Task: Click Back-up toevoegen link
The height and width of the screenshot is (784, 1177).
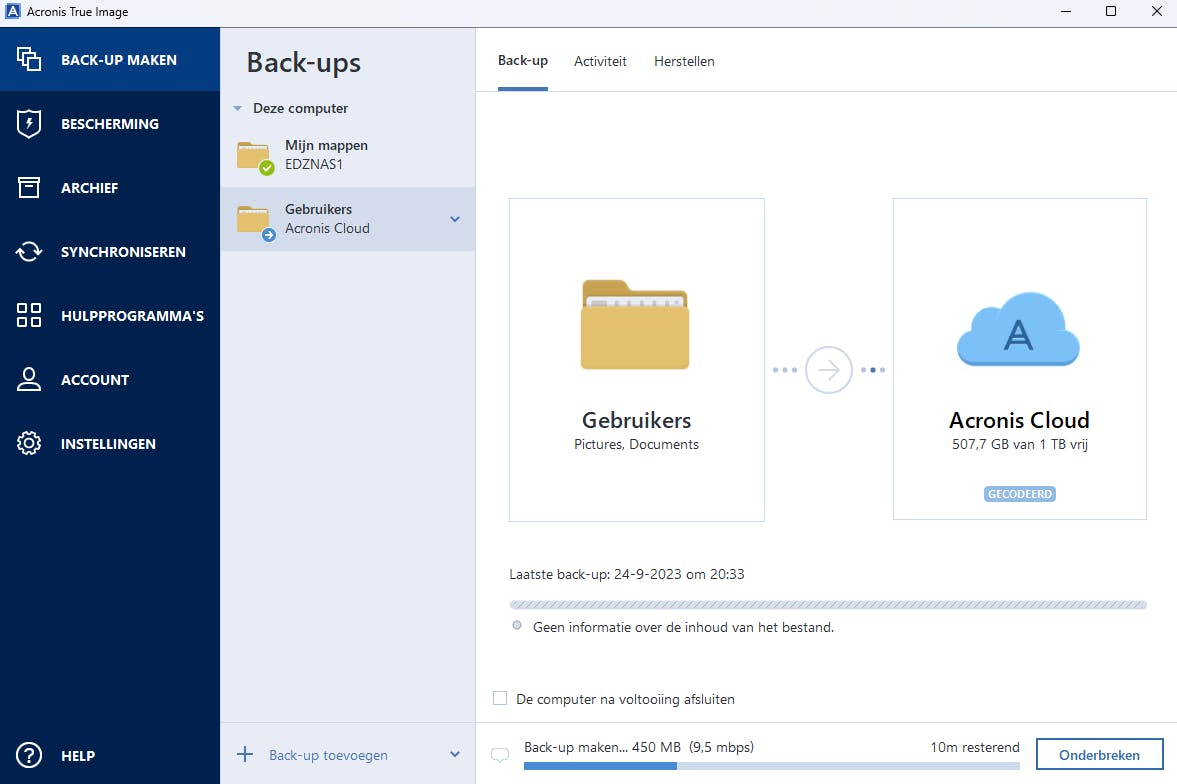Action: point(328,755)
